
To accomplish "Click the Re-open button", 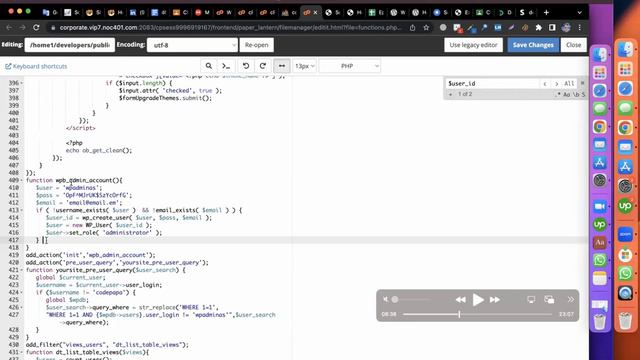I will coord(256,45).
